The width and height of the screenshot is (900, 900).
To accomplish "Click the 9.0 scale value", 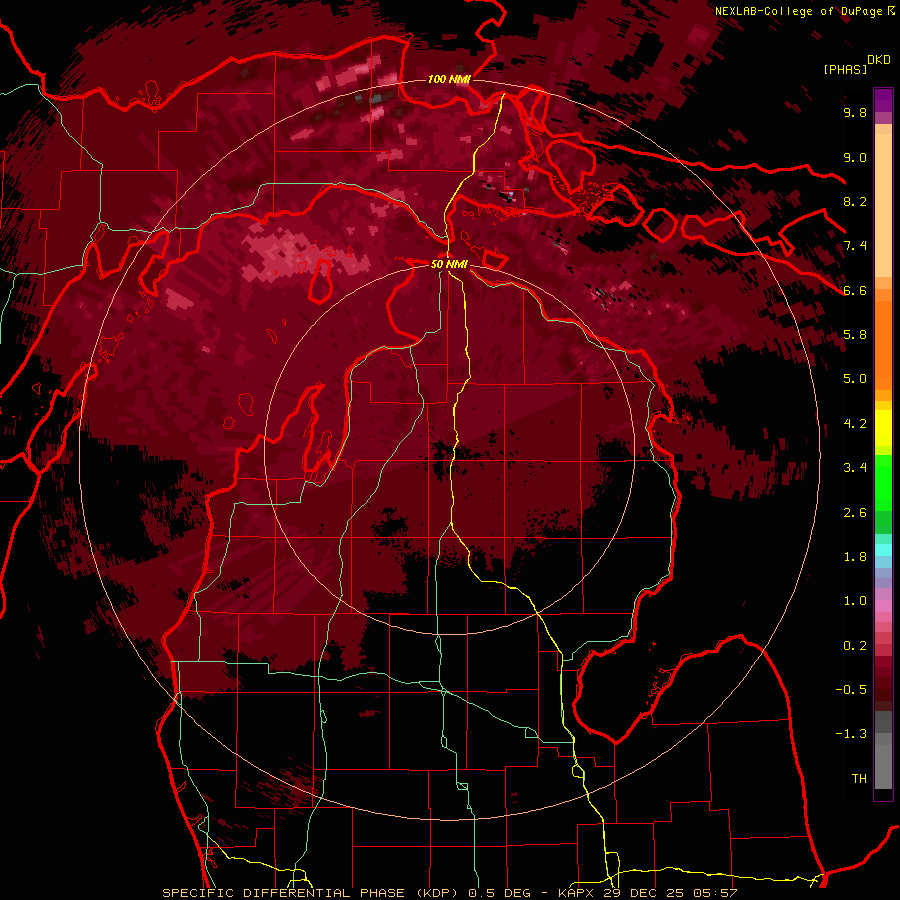I will pos(855,157).
